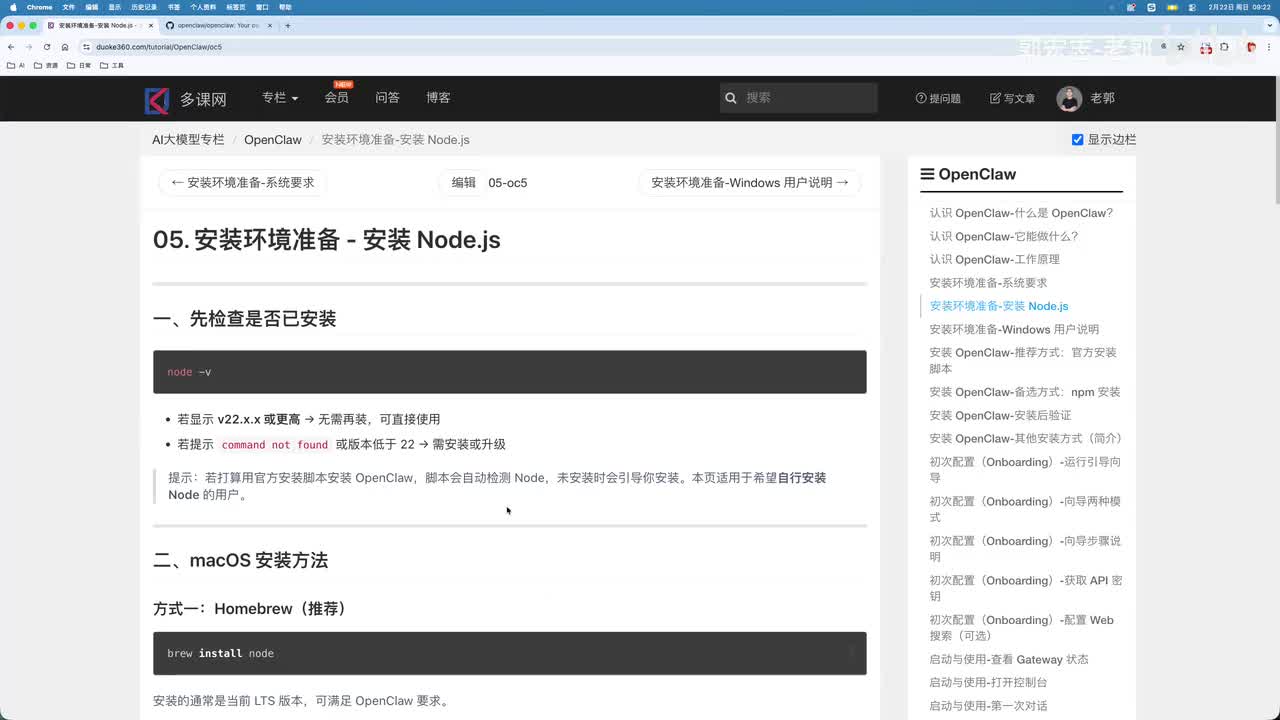Open sidebar item 其他安装方式(简介)
The width and height of the screenshot is (1280, 720).
pyautogui.click(x=1026, y=438)
